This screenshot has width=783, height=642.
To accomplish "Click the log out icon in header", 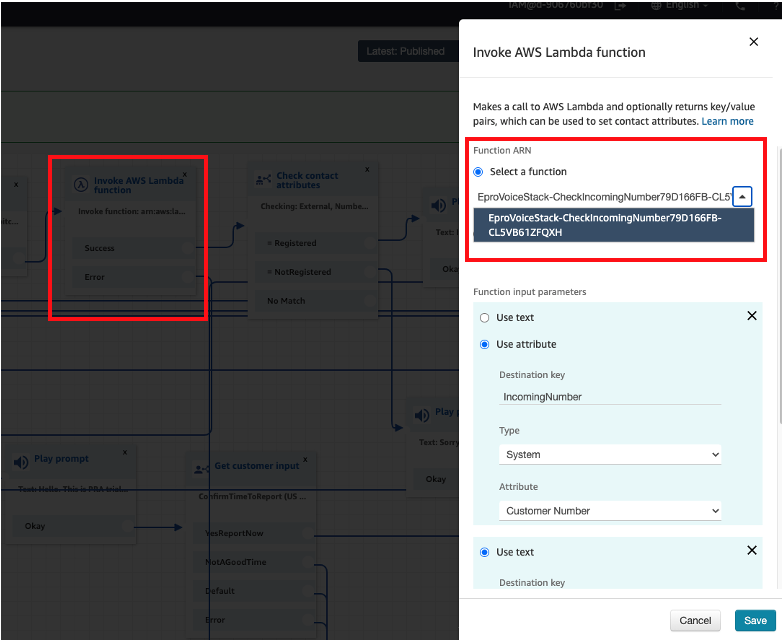I will 620,5.
